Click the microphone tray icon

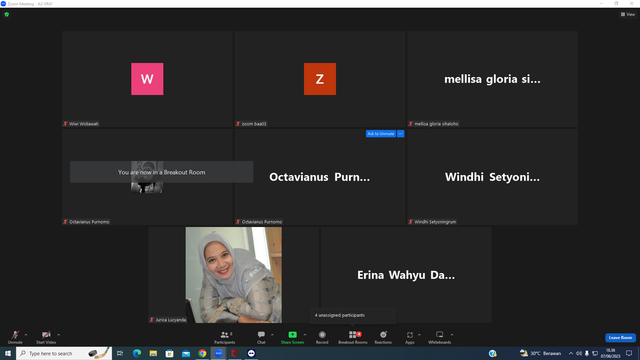click(587, 353)
